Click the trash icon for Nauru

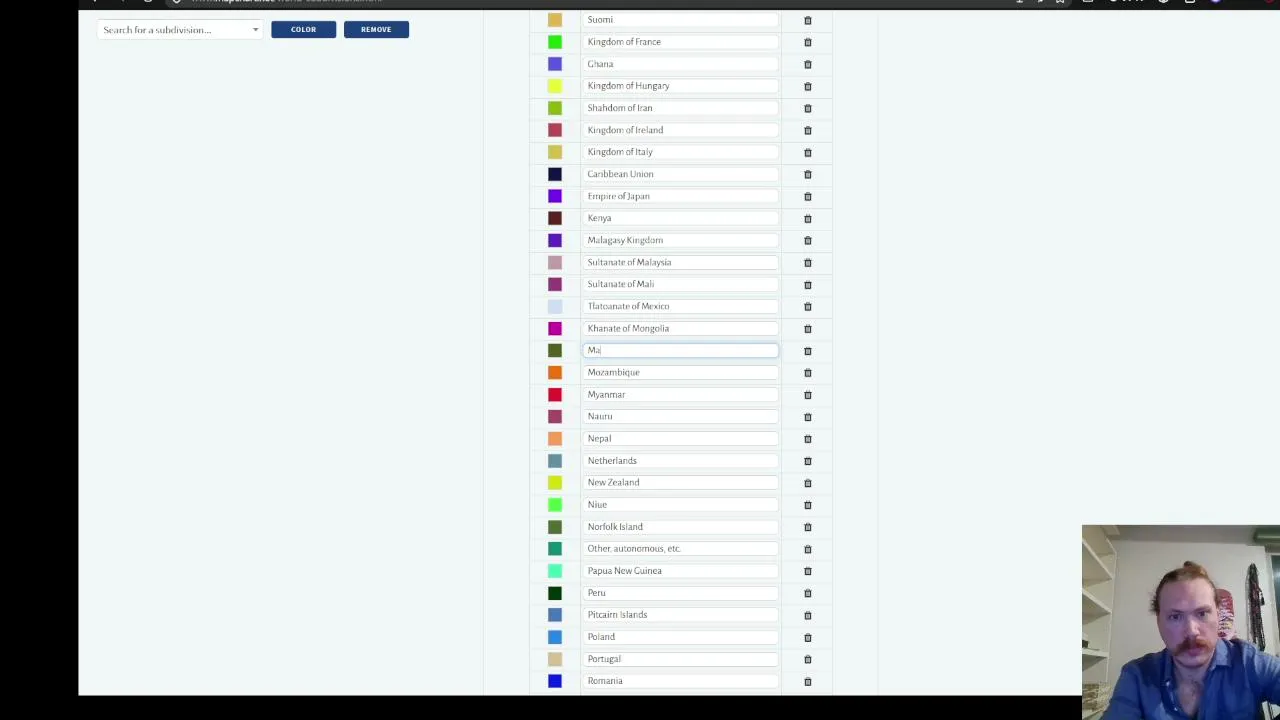pos(808,416)
